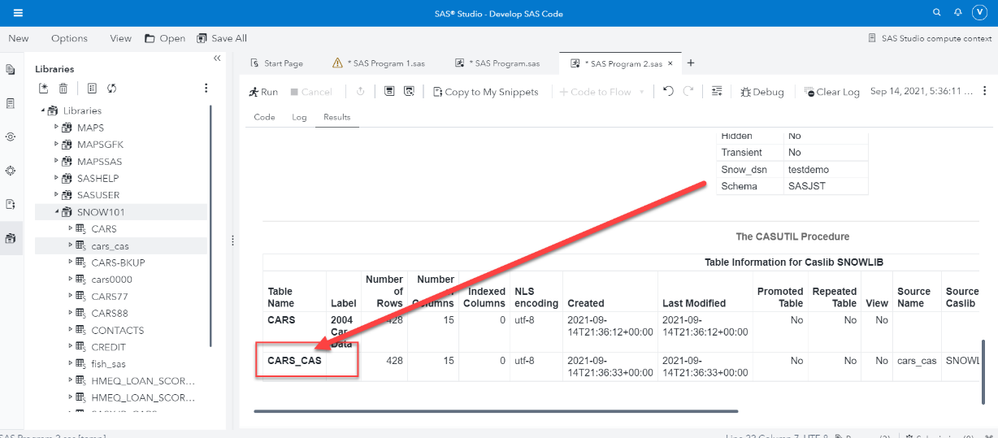The width and height of the screenshot is (998, 438).
Task: Click the delete trash icon in Libraries
Action: pos(63,89)
